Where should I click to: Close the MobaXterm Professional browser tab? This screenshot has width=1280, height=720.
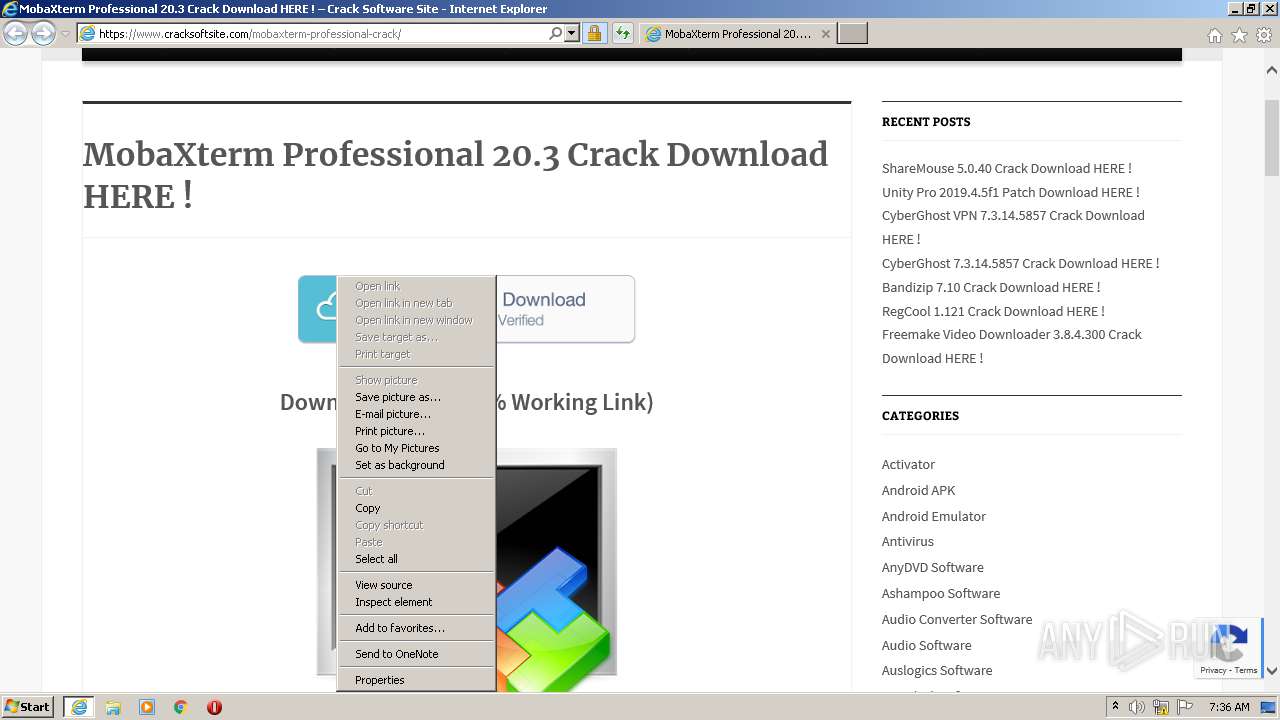point(825,34)
